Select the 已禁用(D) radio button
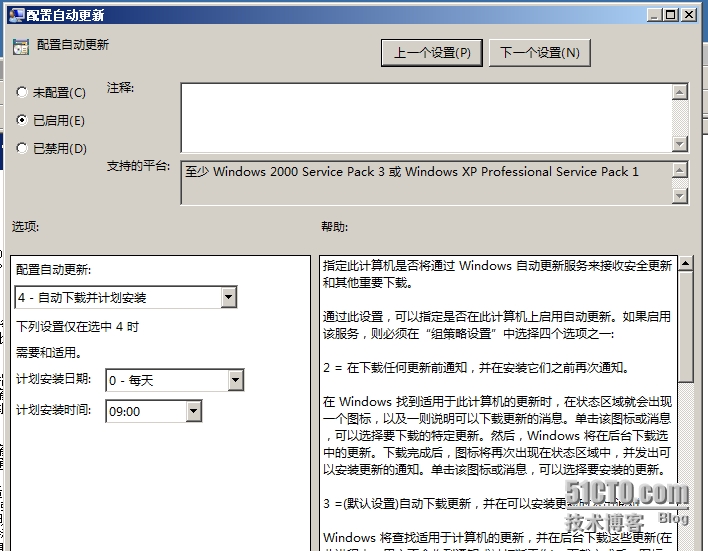The image size is (708, 551). tap(22, 148)
